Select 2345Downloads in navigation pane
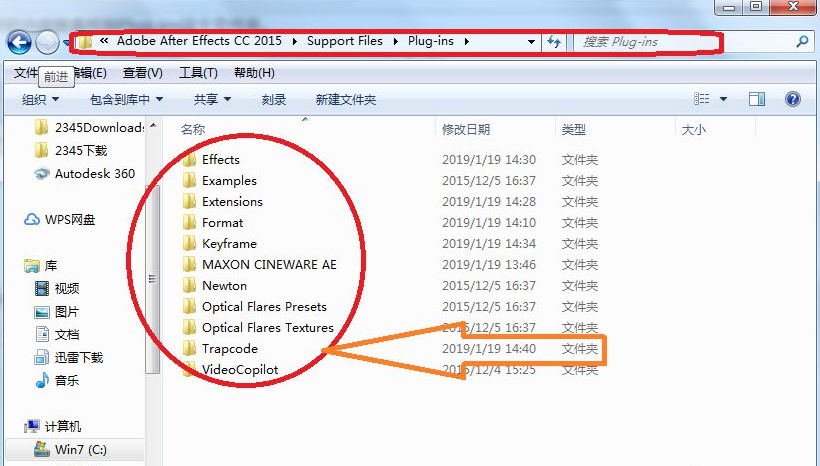 point(90,127)
